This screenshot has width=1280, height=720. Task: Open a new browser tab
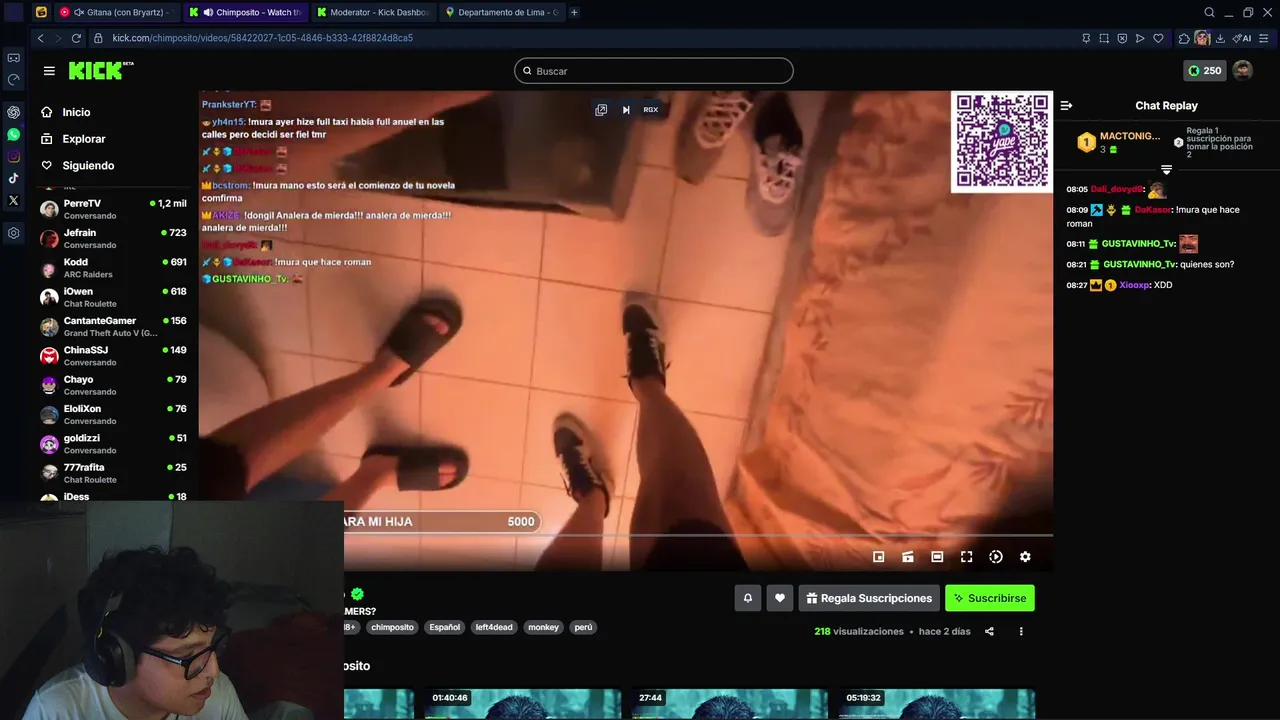pyautogui.click(x=574, y=12)
